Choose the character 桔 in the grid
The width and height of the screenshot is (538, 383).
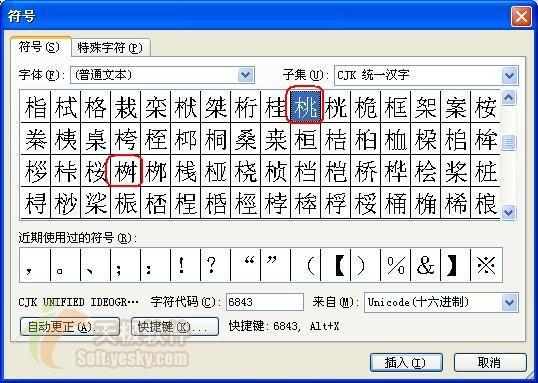click(x=336, y=139)
